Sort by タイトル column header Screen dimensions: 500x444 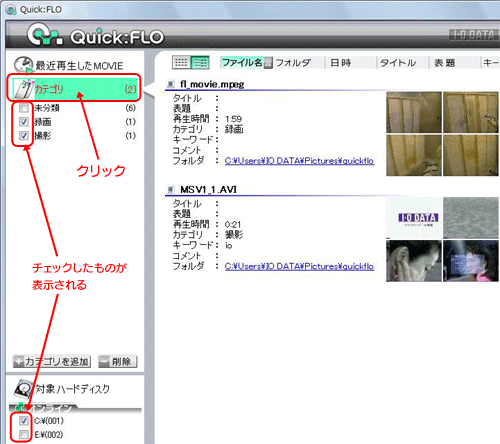(x=398, y=63)
